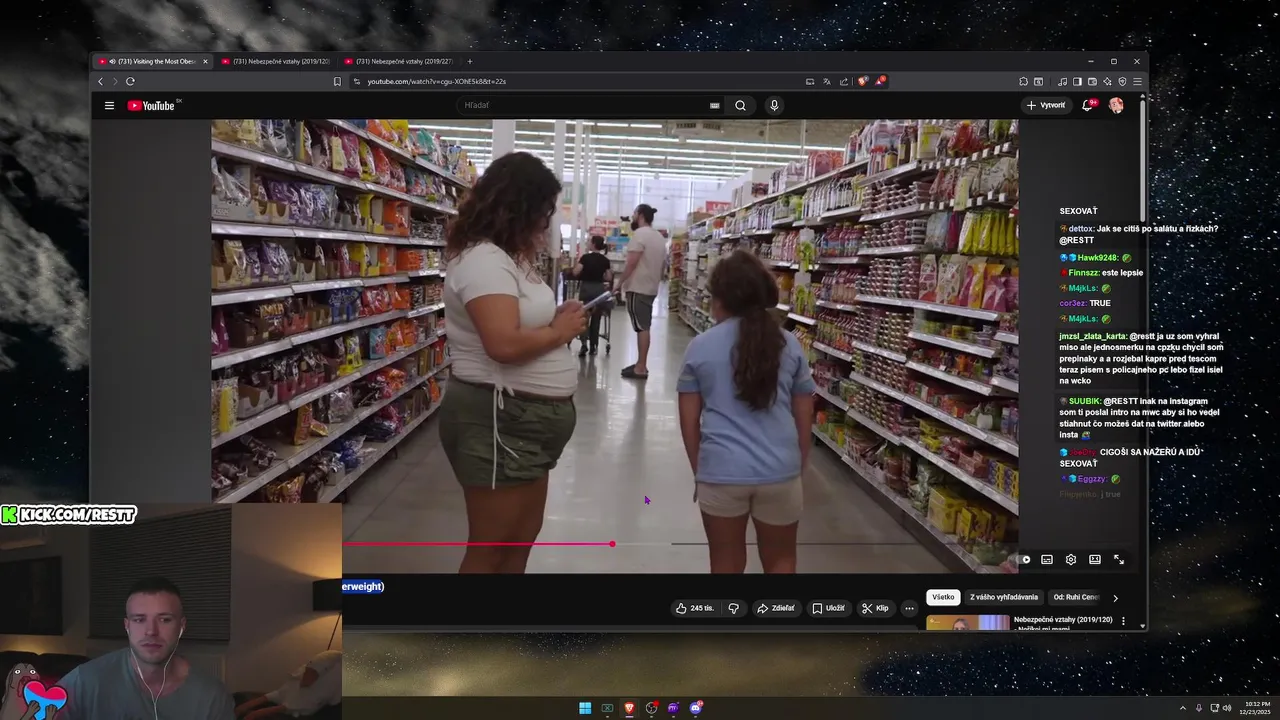
Task: Go to YouTube home via logo
Action: (151, 105)
